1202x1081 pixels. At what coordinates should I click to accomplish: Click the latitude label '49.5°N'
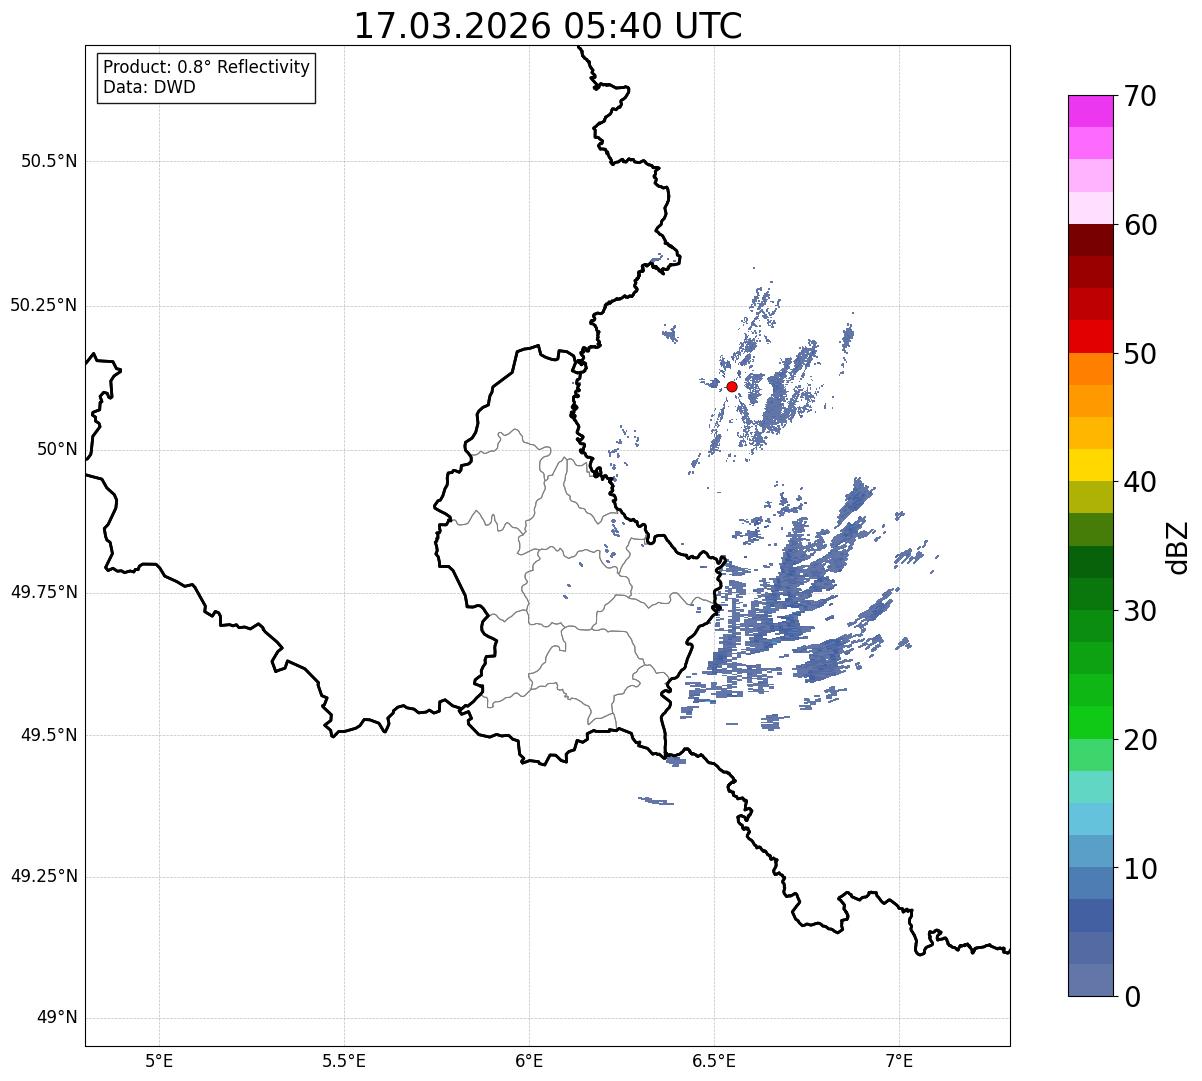(x=48, y=735)
